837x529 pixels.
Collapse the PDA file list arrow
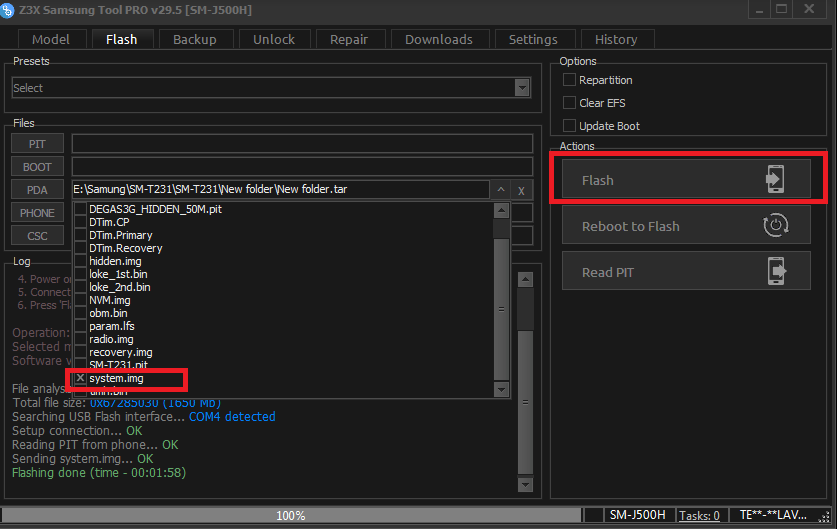click(501, 189)
